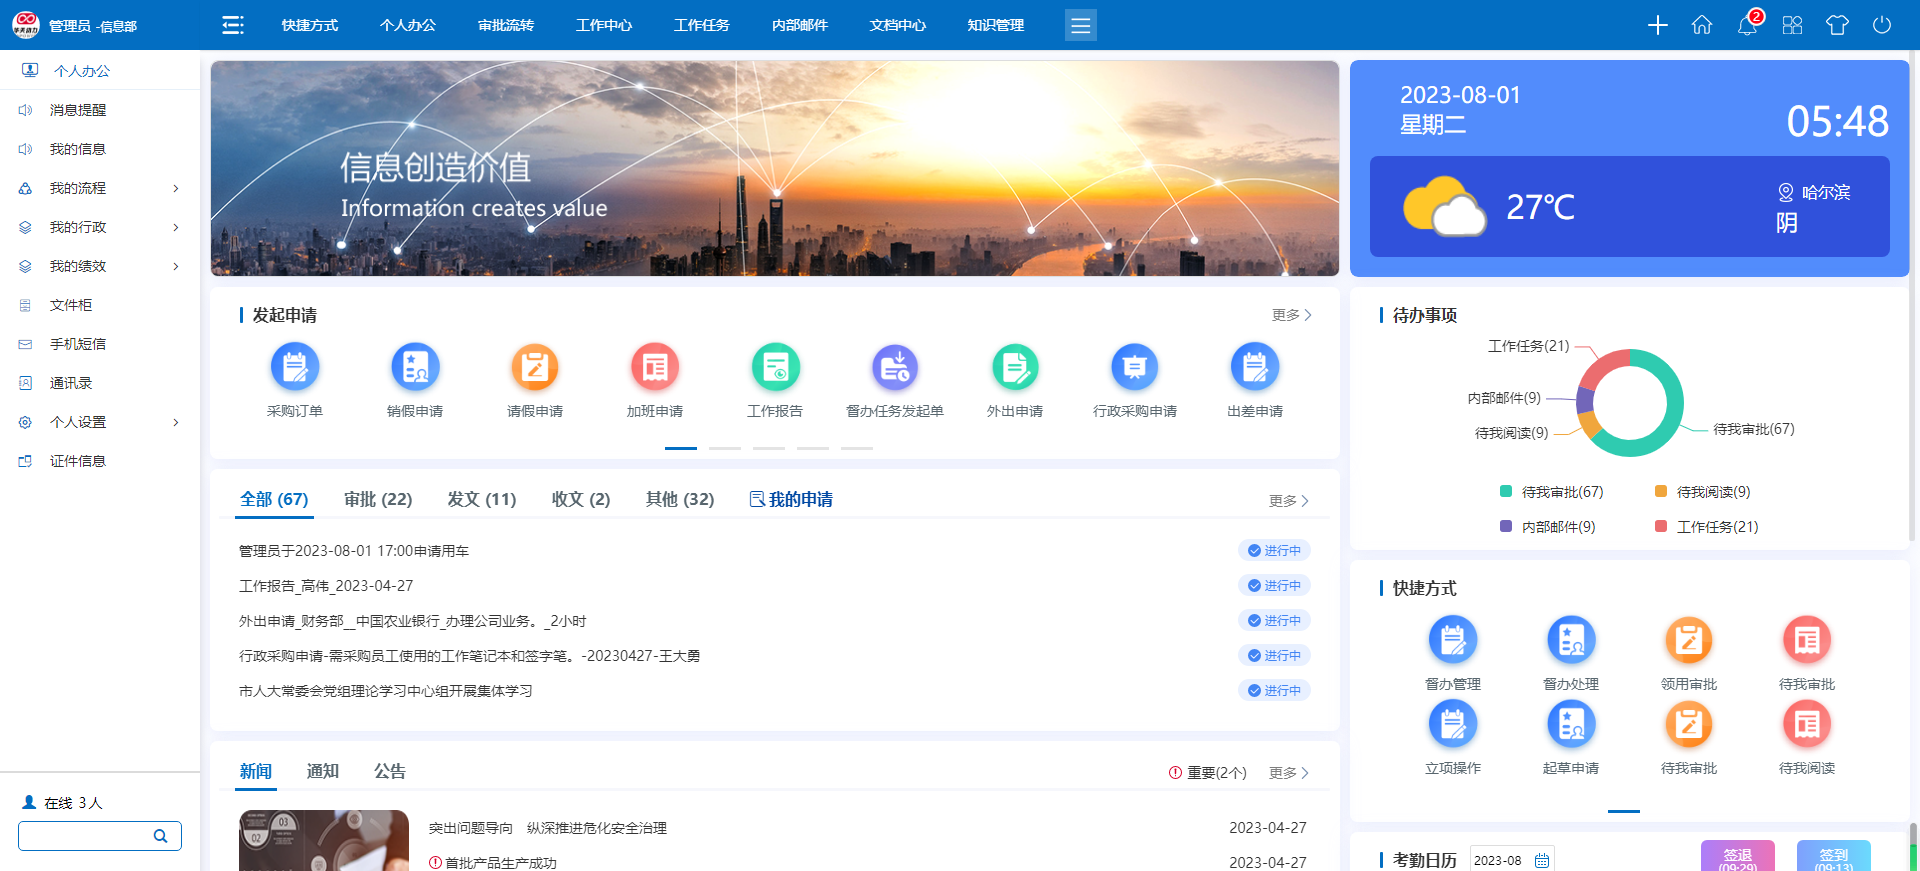Expand the 我的流程 sidebar item

[x=100, y=188]
